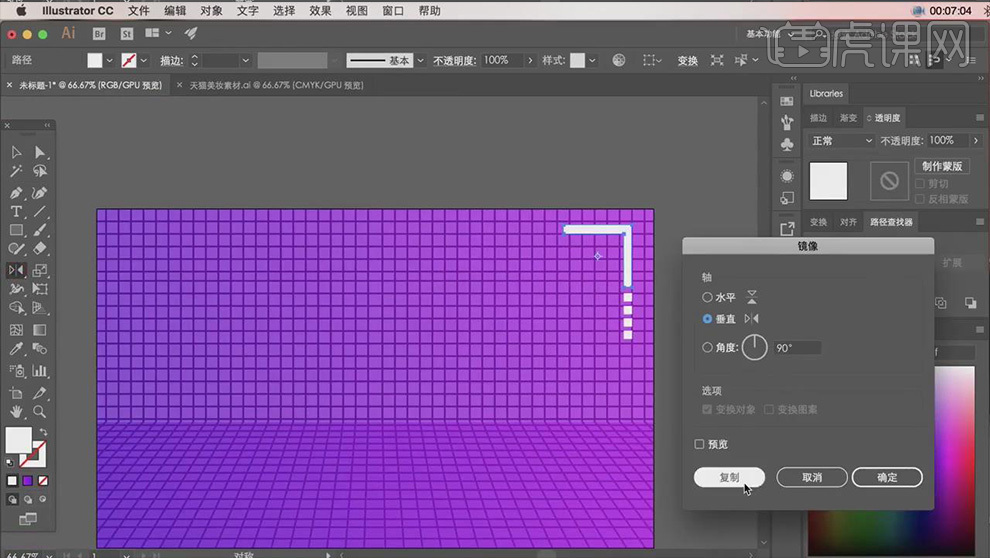990x558 pixels.
Task: Select the Lasso tool
Action: click(40, 171)
